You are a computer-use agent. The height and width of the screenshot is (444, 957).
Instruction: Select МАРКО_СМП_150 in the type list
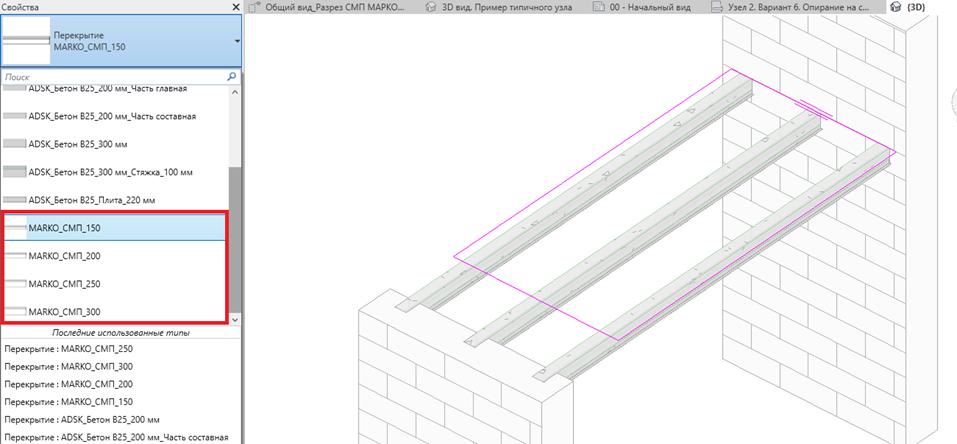(114, 228)
